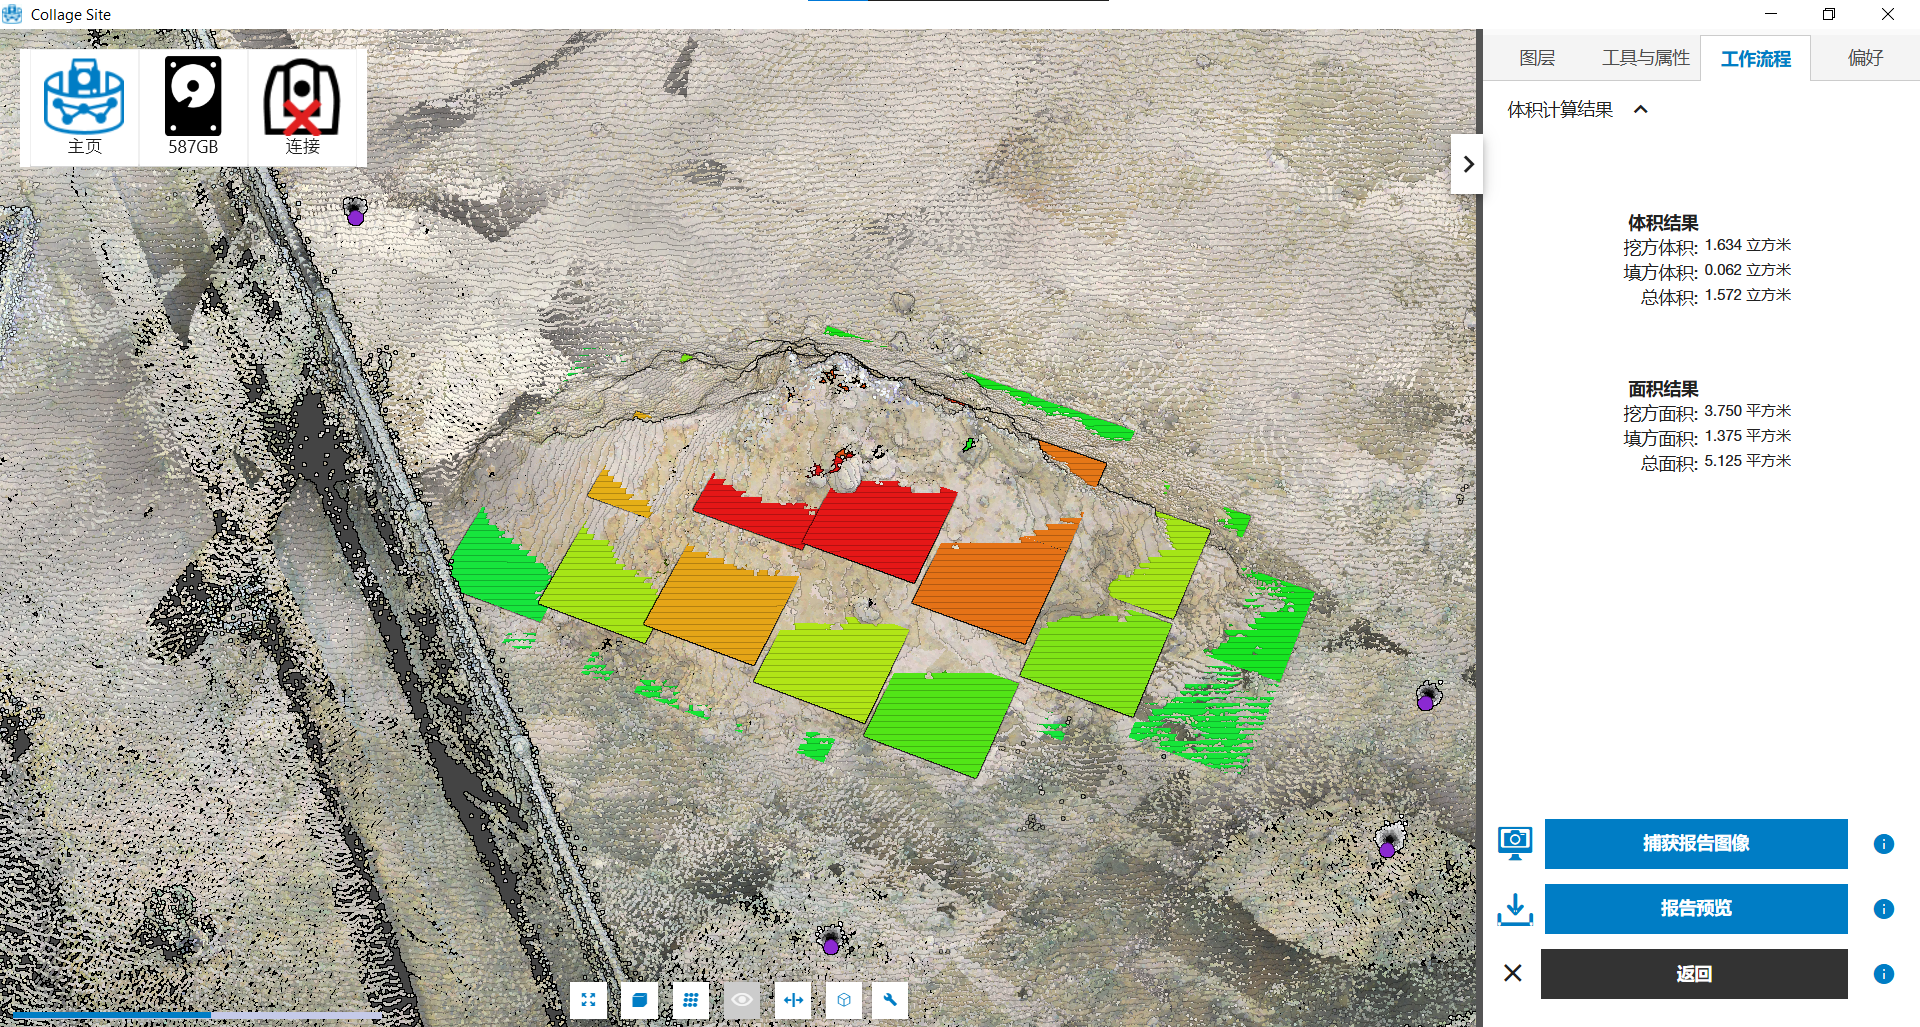Click the 报告预览 button
The image size is (1920, 1027).
pyautogui.click(x=1695, y=908)
